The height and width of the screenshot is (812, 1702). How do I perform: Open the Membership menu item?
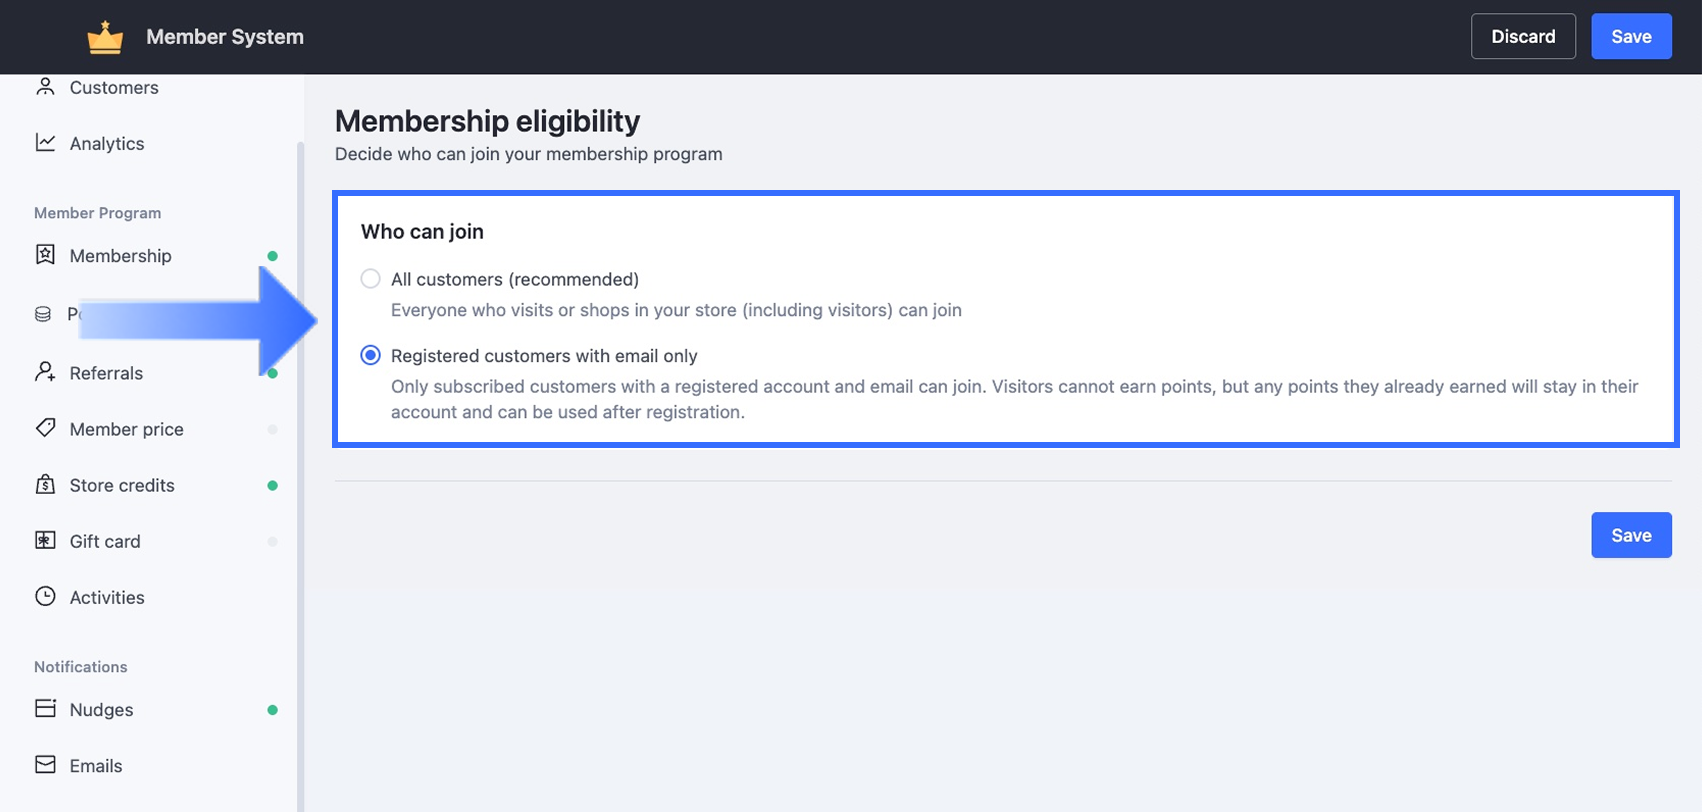click(x=120, y=256)
